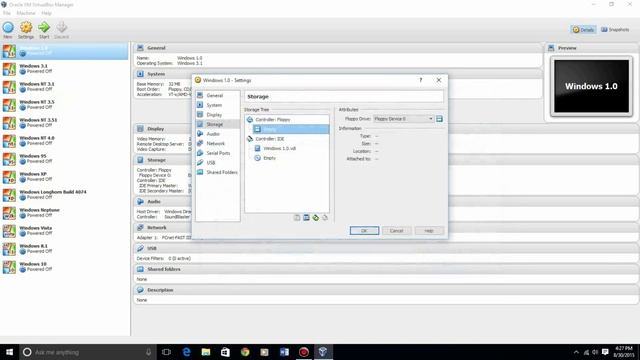640x360 pixels.
Task: Open Task View from the taskbar
Action: point(167,352)
